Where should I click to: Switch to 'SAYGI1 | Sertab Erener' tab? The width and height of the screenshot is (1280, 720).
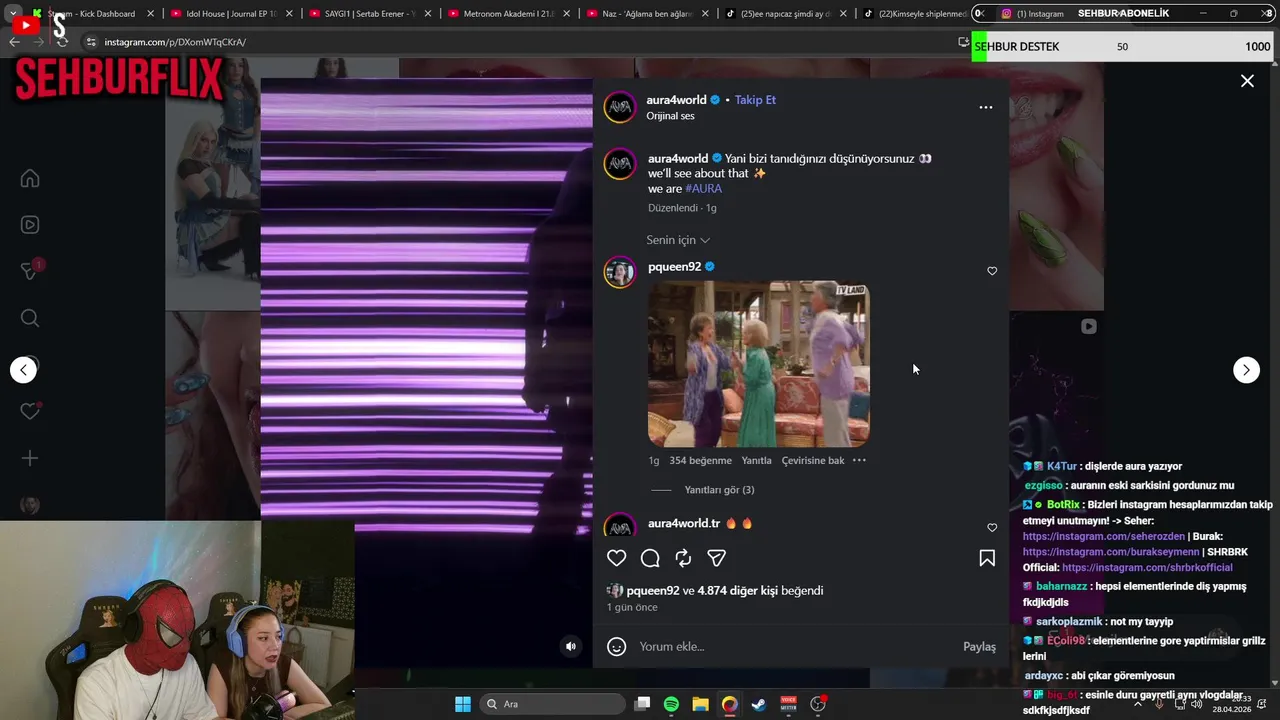(369, 14)
